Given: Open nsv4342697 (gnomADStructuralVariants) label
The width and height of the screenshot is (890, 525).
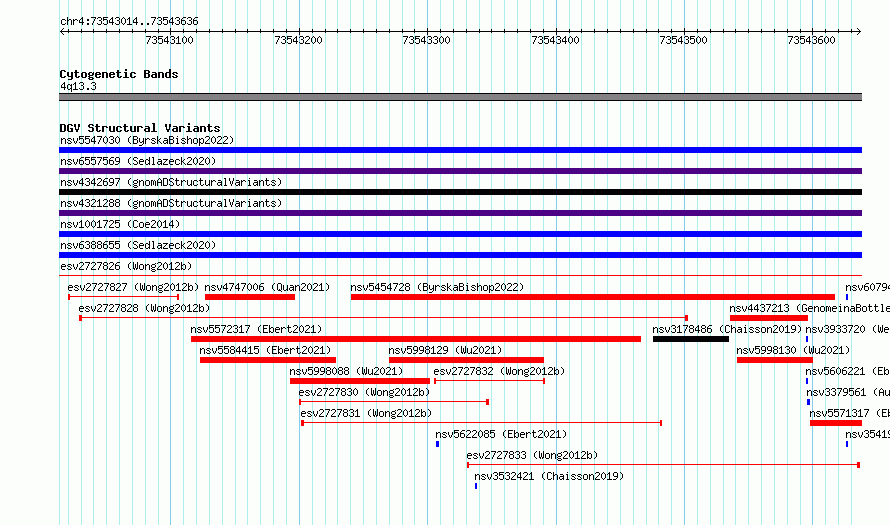Looking at the screenshot, I should pyautogui.click(x=171, y=182).
